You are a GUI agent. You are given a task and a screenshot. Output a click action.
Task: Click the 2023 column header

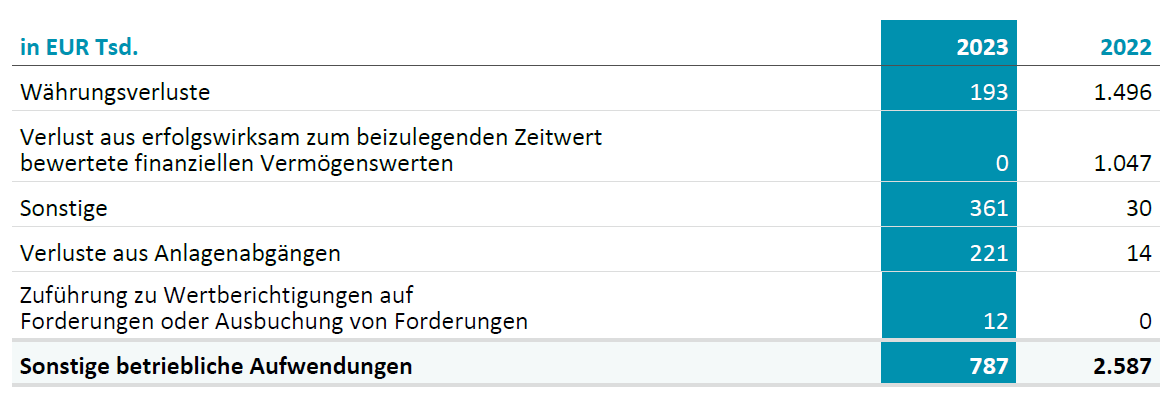pos(982,48)
